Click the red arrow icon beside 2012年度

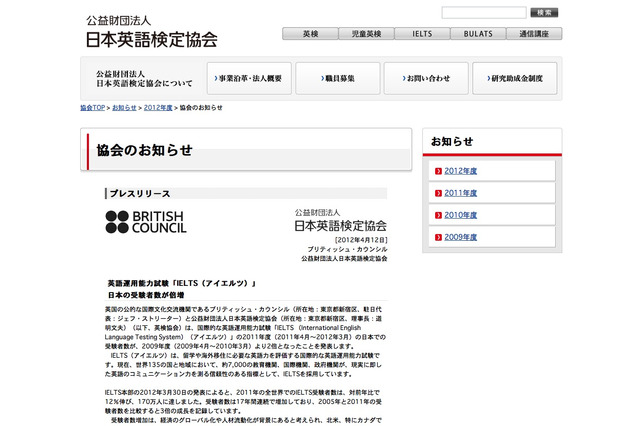coord(438,171)
